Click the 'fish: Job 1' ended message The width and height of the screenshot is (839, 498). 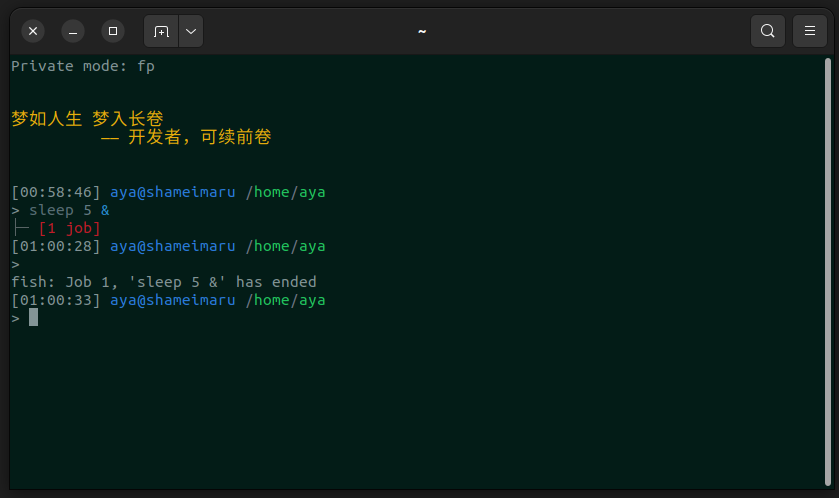(164, 282)
